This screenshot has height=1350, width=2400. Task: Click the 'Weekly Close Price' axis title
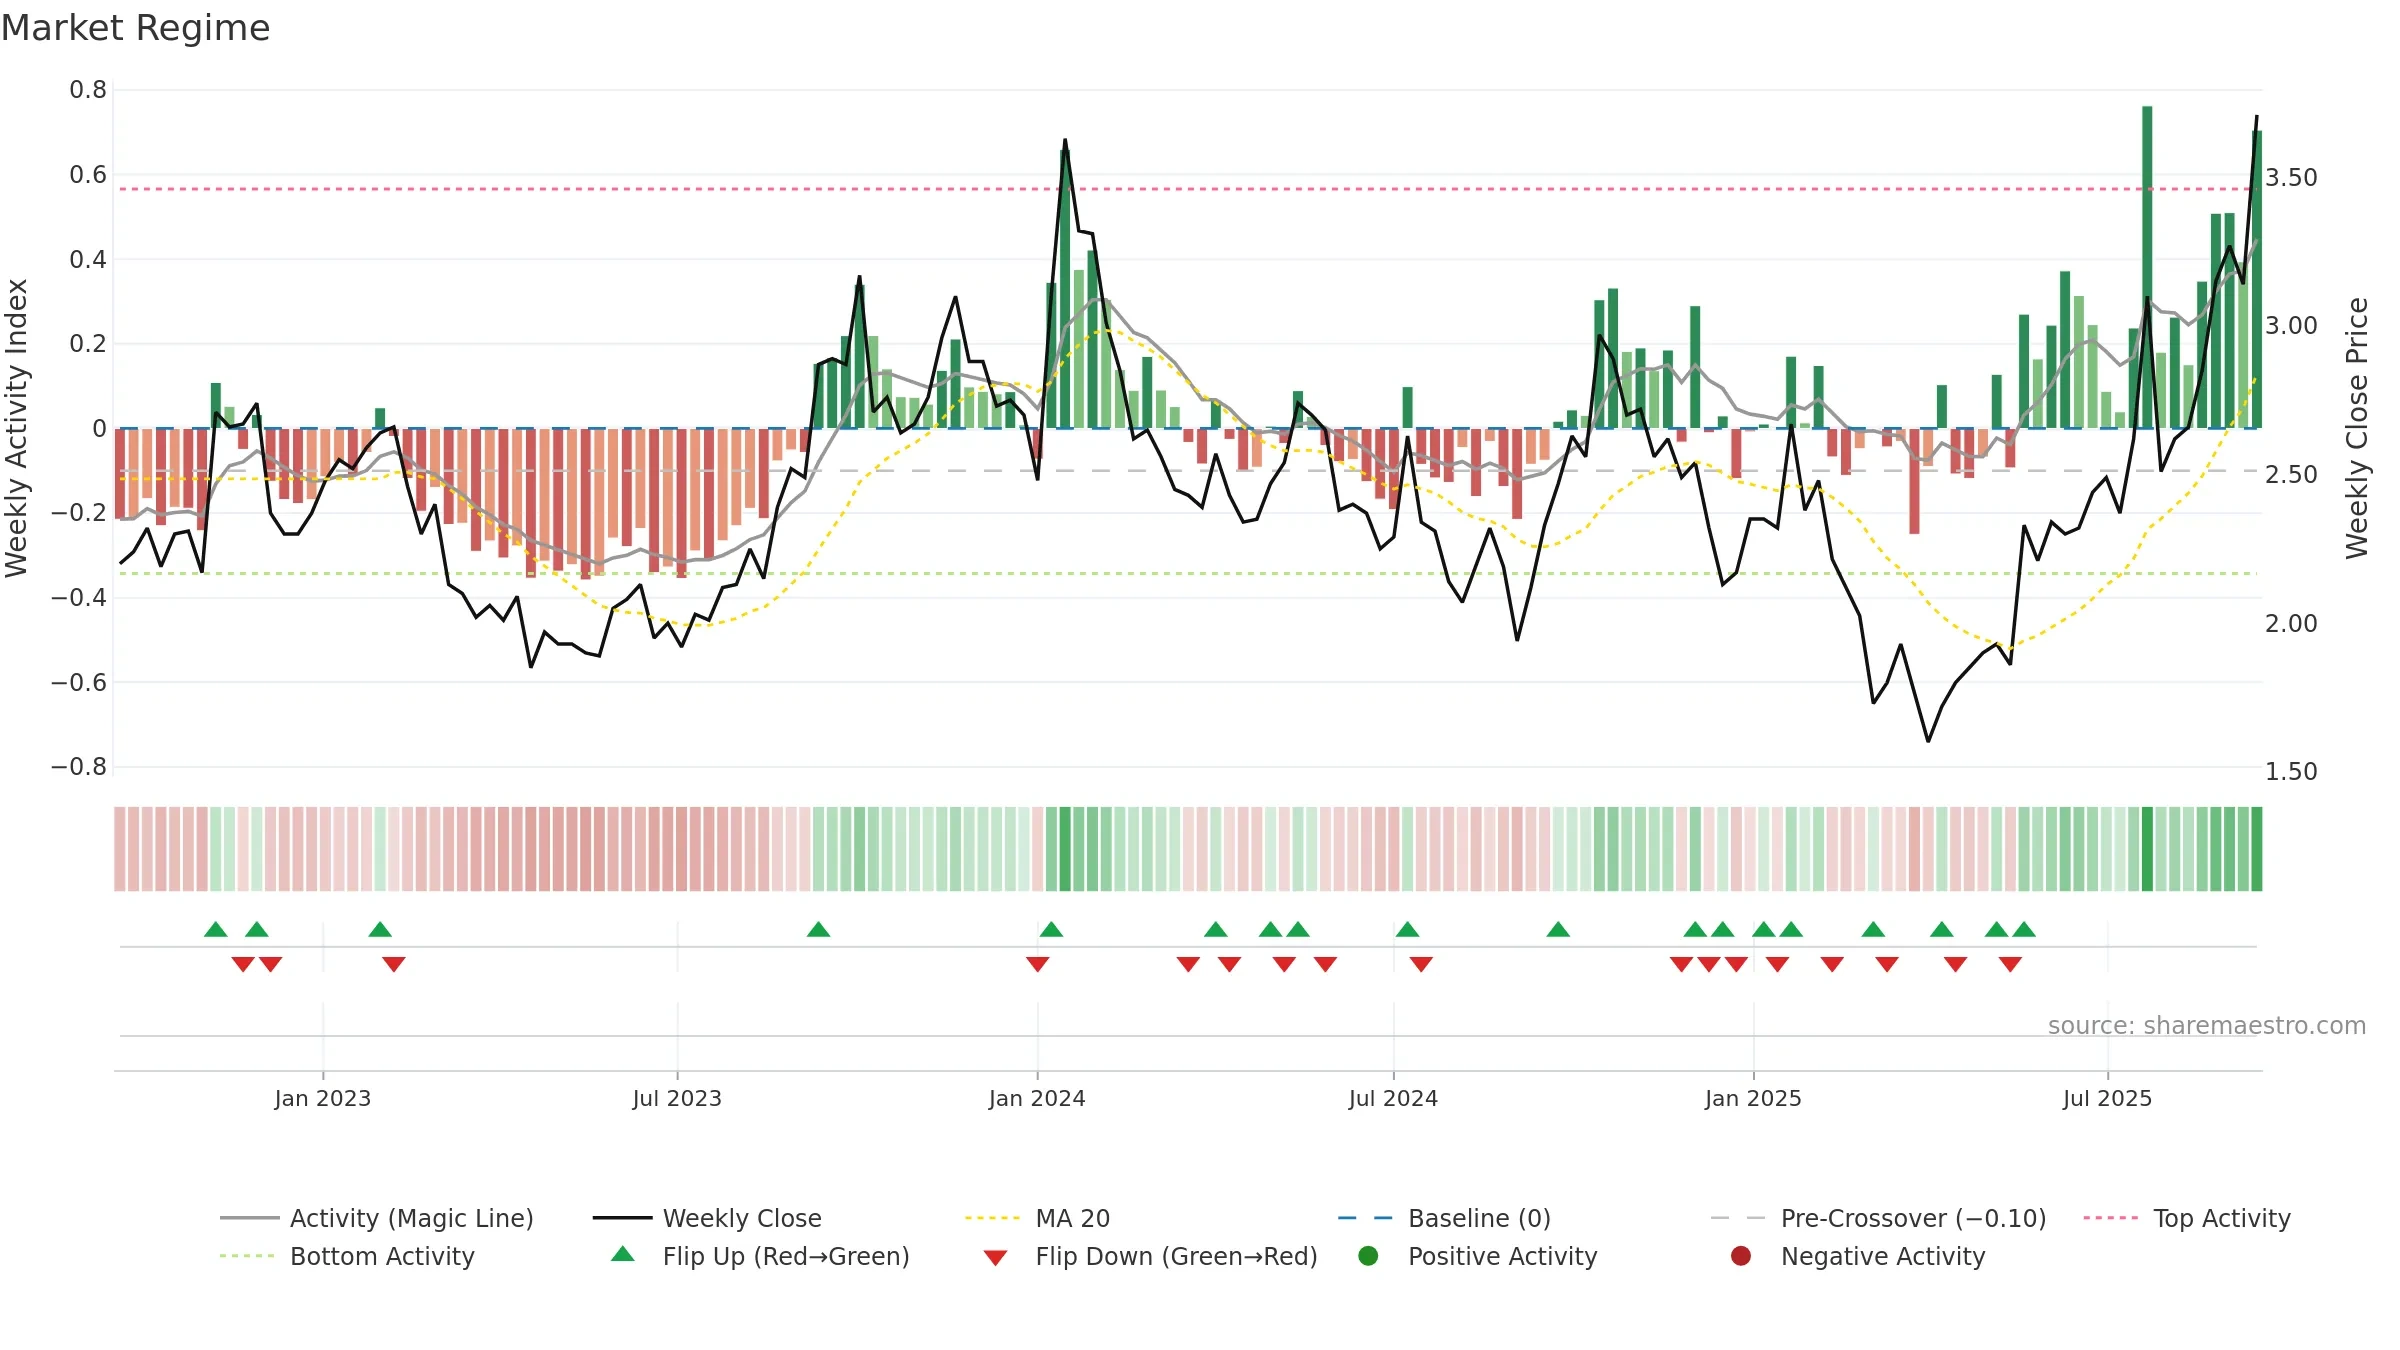(x=2357, y=428)
